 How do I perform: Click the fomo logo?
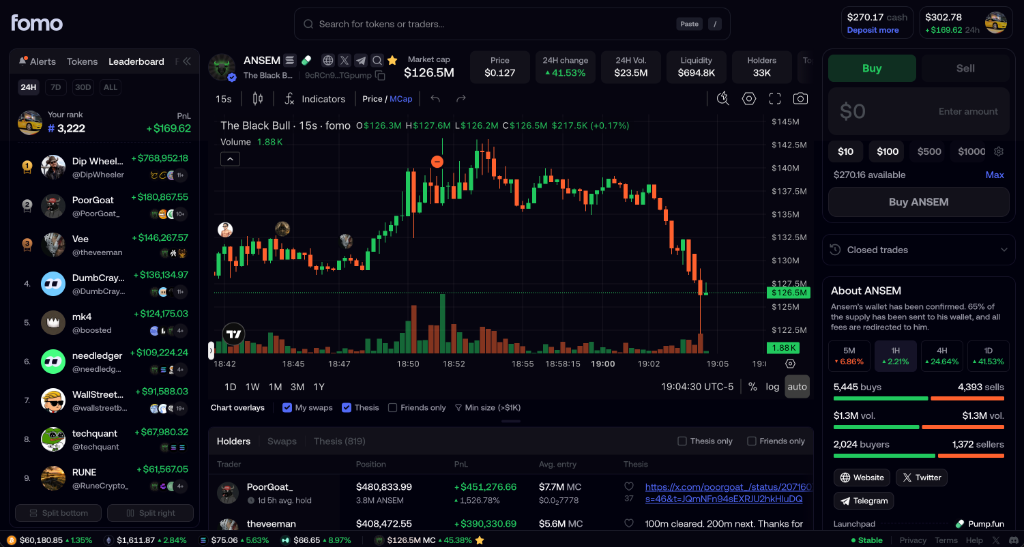coord(37,23)
